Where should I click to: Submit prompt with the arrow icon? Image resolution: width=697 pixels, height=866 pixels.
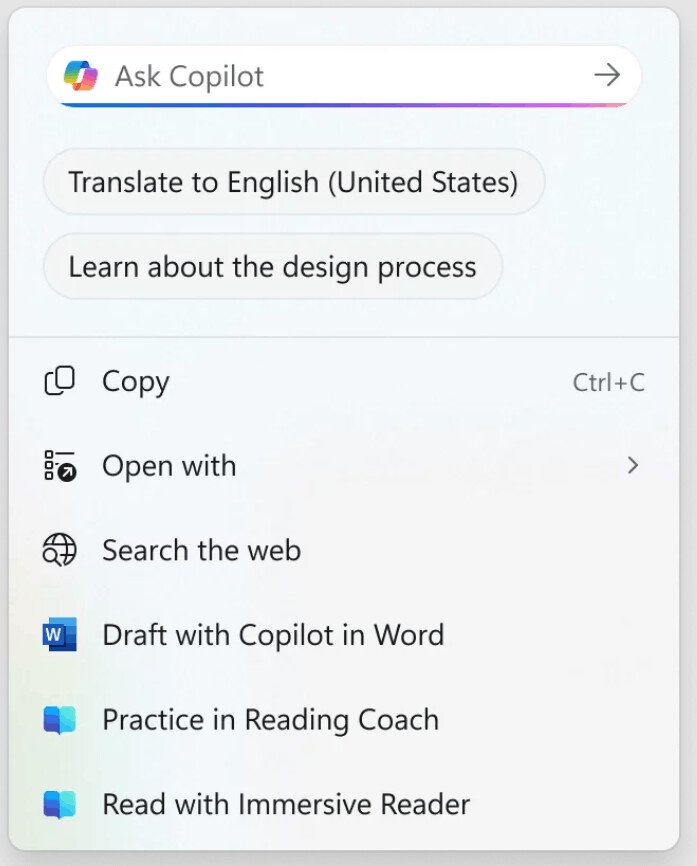click(x=607, y=75)
